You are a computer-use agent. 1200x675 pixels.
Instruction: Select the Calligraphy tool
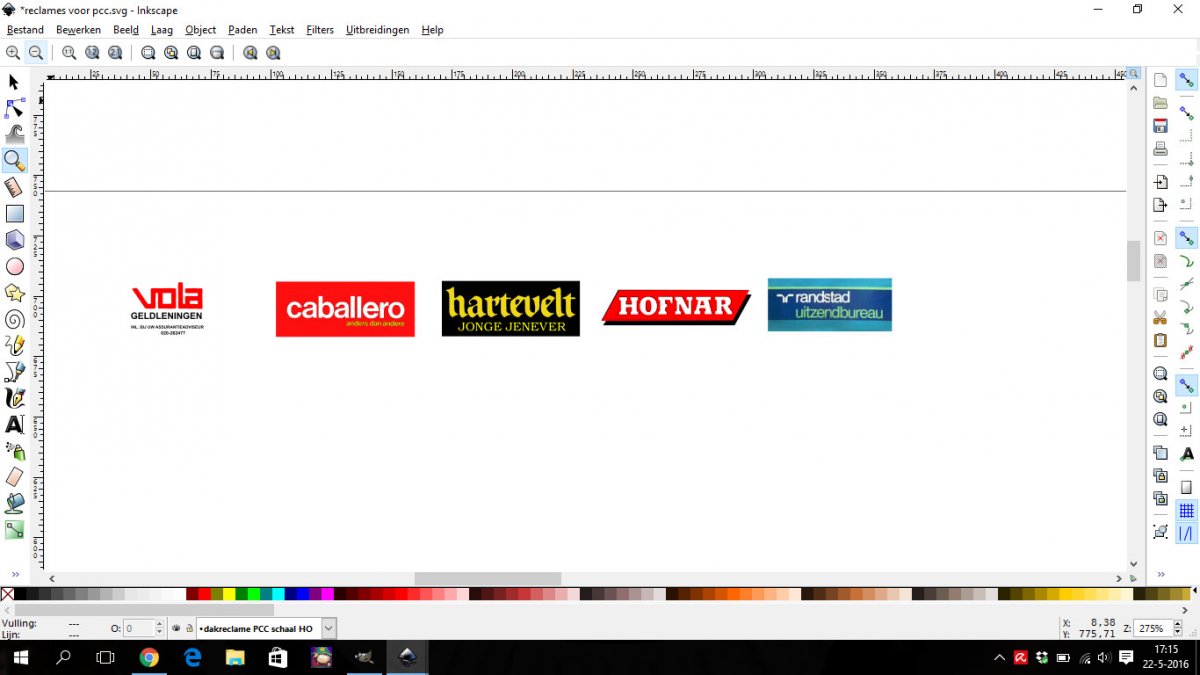coord(14,398)
